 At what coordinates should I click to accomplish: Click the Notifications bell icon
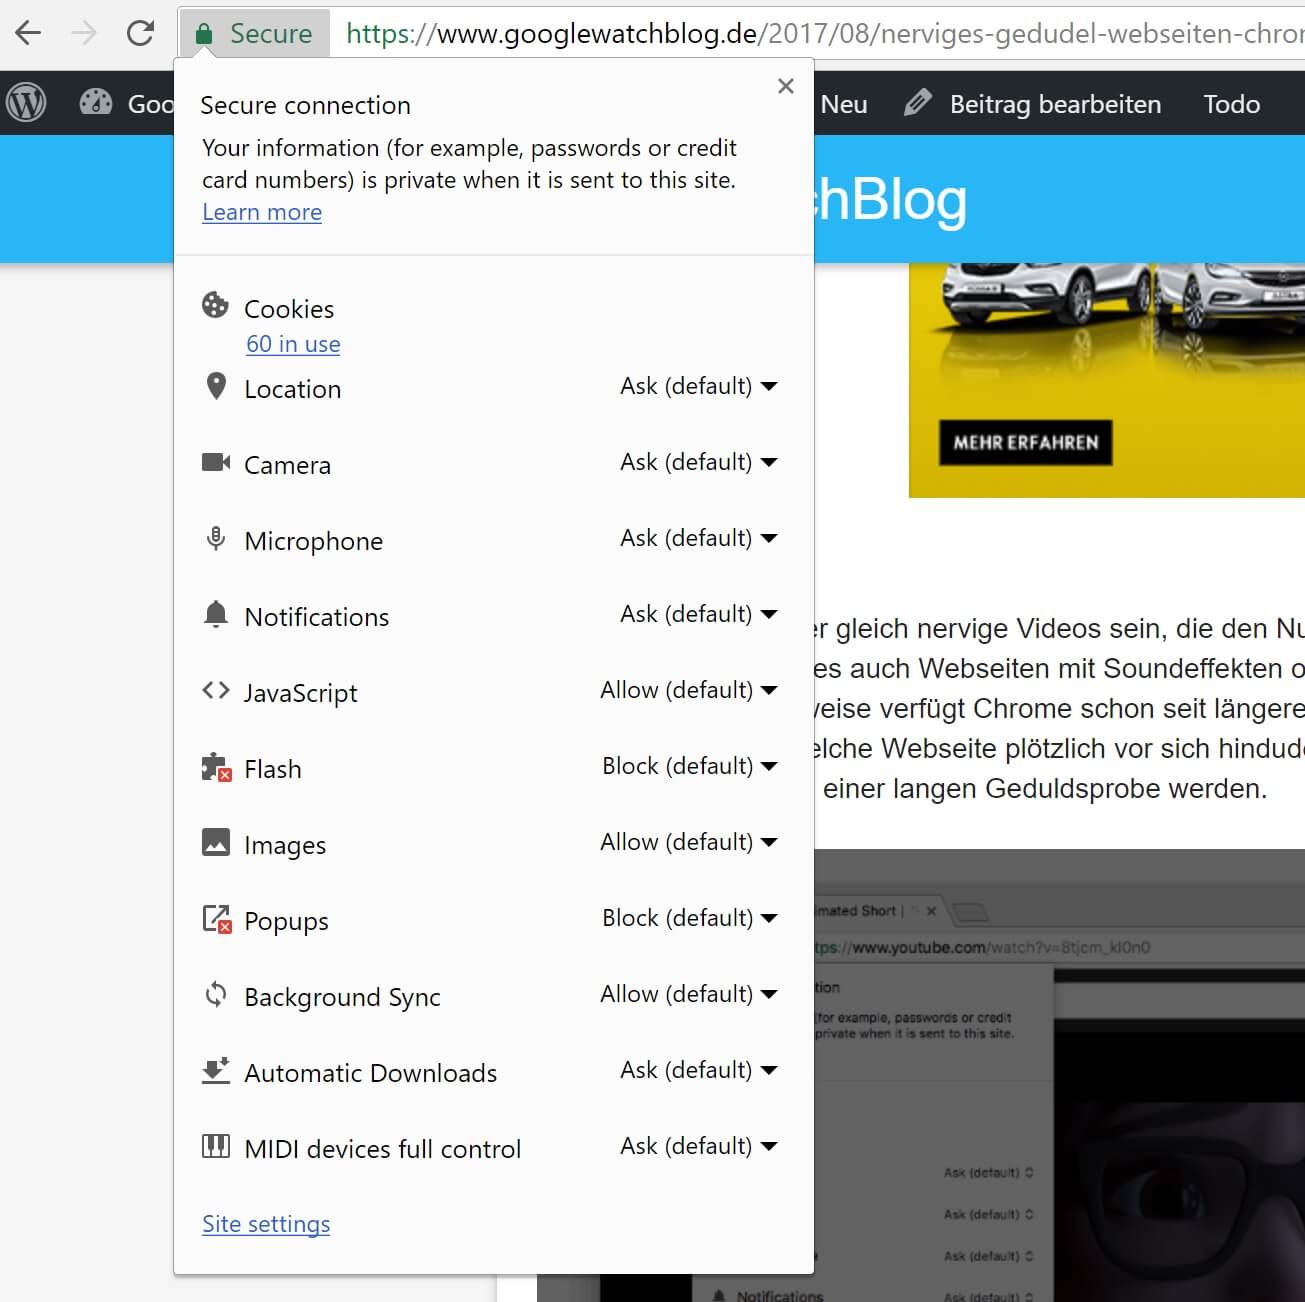click(x=216, y=615)
